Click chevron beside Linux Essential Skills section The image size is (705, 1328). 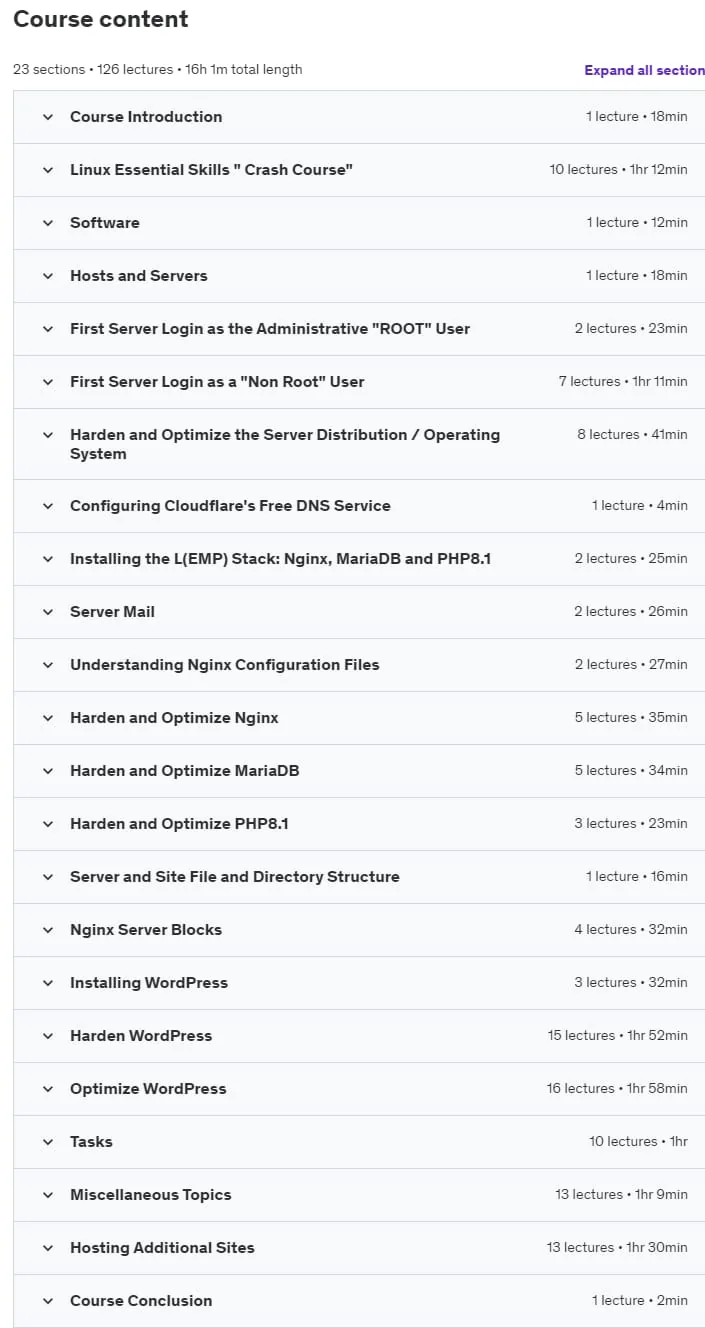click(x=47, y=170)
